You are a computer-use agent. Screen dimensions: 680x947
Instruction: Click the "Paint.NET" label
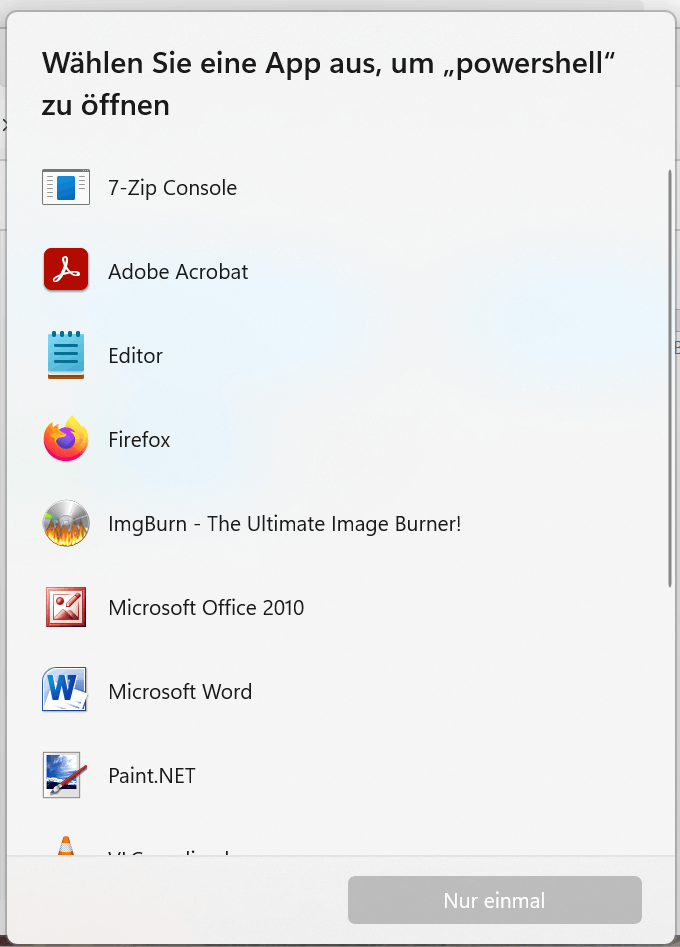[x=152, y=775]
